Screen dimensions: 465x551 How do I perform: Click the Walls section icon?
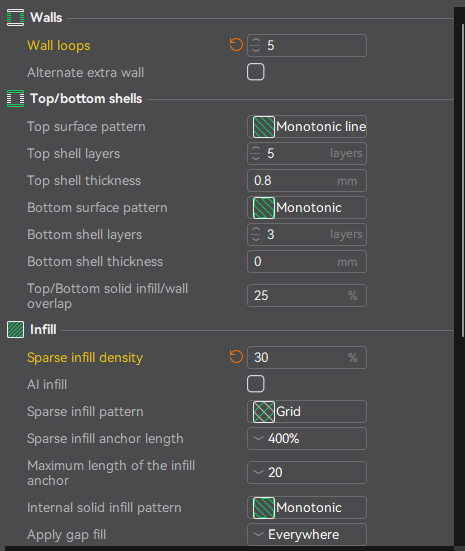click(15, 18)
